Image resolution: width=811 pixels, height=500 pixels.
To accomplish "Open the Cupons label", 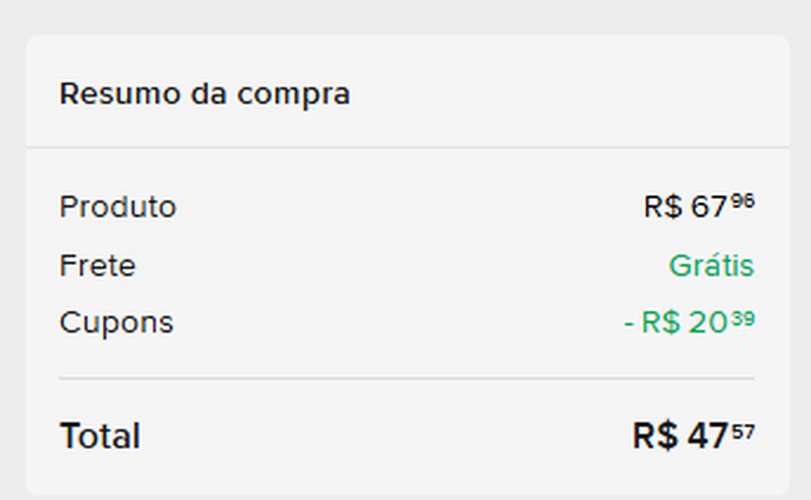I will click(116, 323).
